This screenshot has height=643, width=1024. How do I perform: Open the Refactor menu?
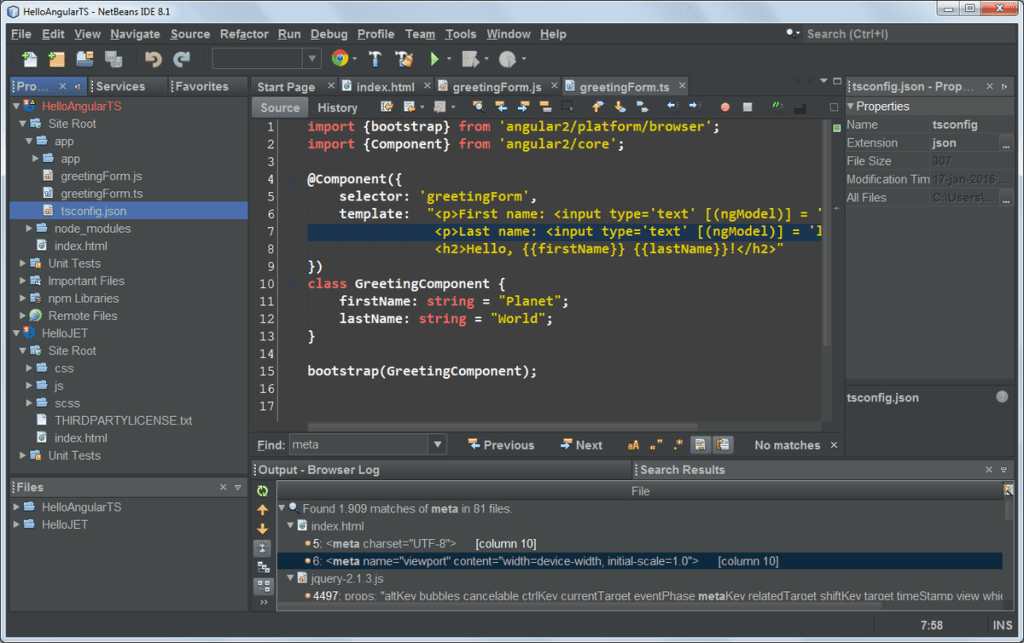244,33
